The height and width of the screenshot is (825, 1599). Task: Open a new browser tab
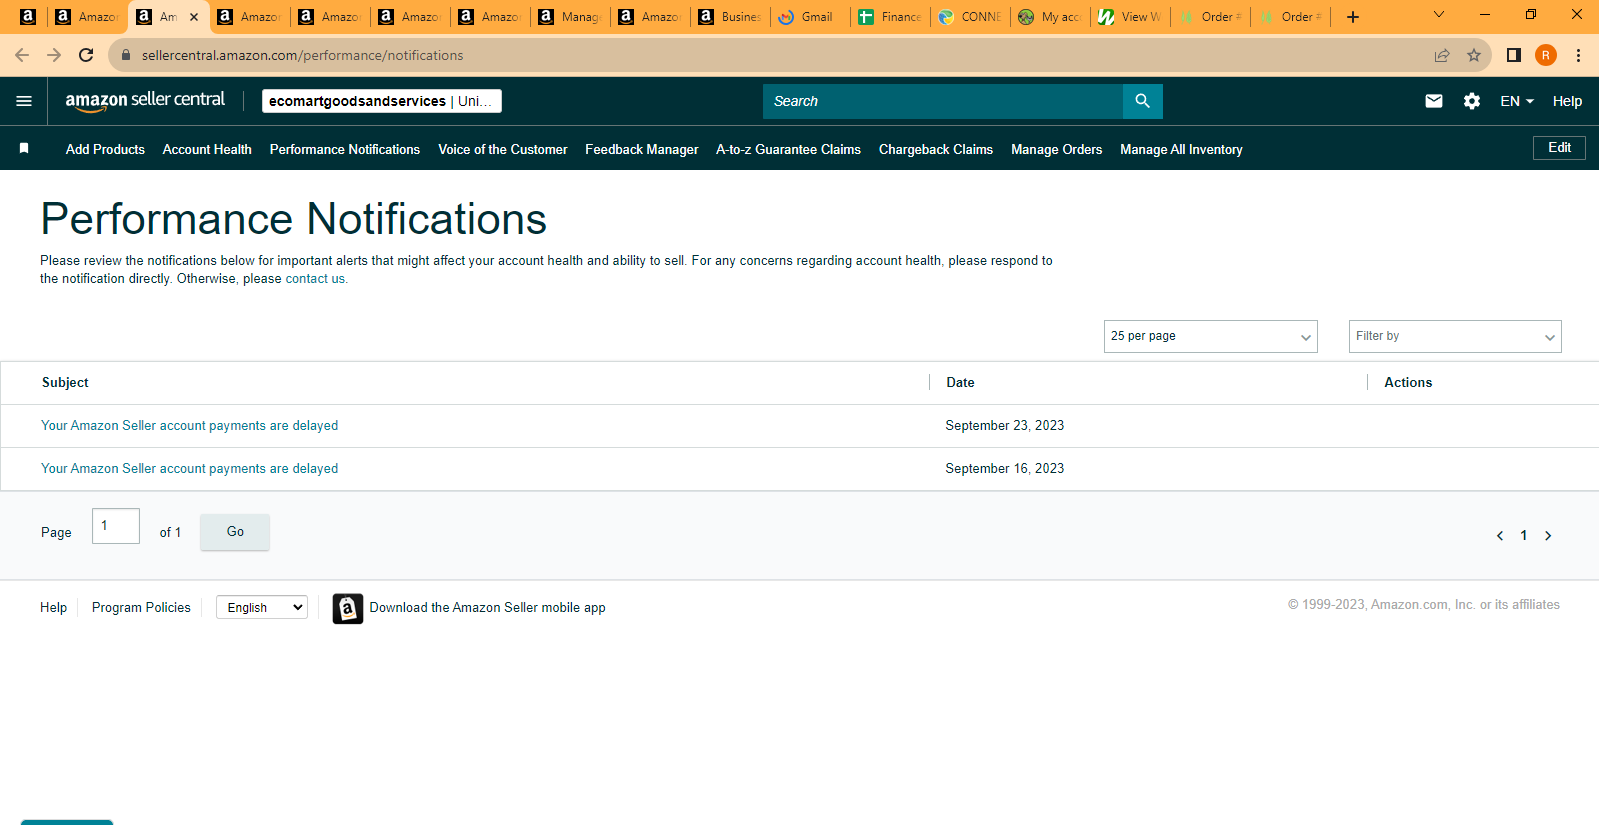1353,17
